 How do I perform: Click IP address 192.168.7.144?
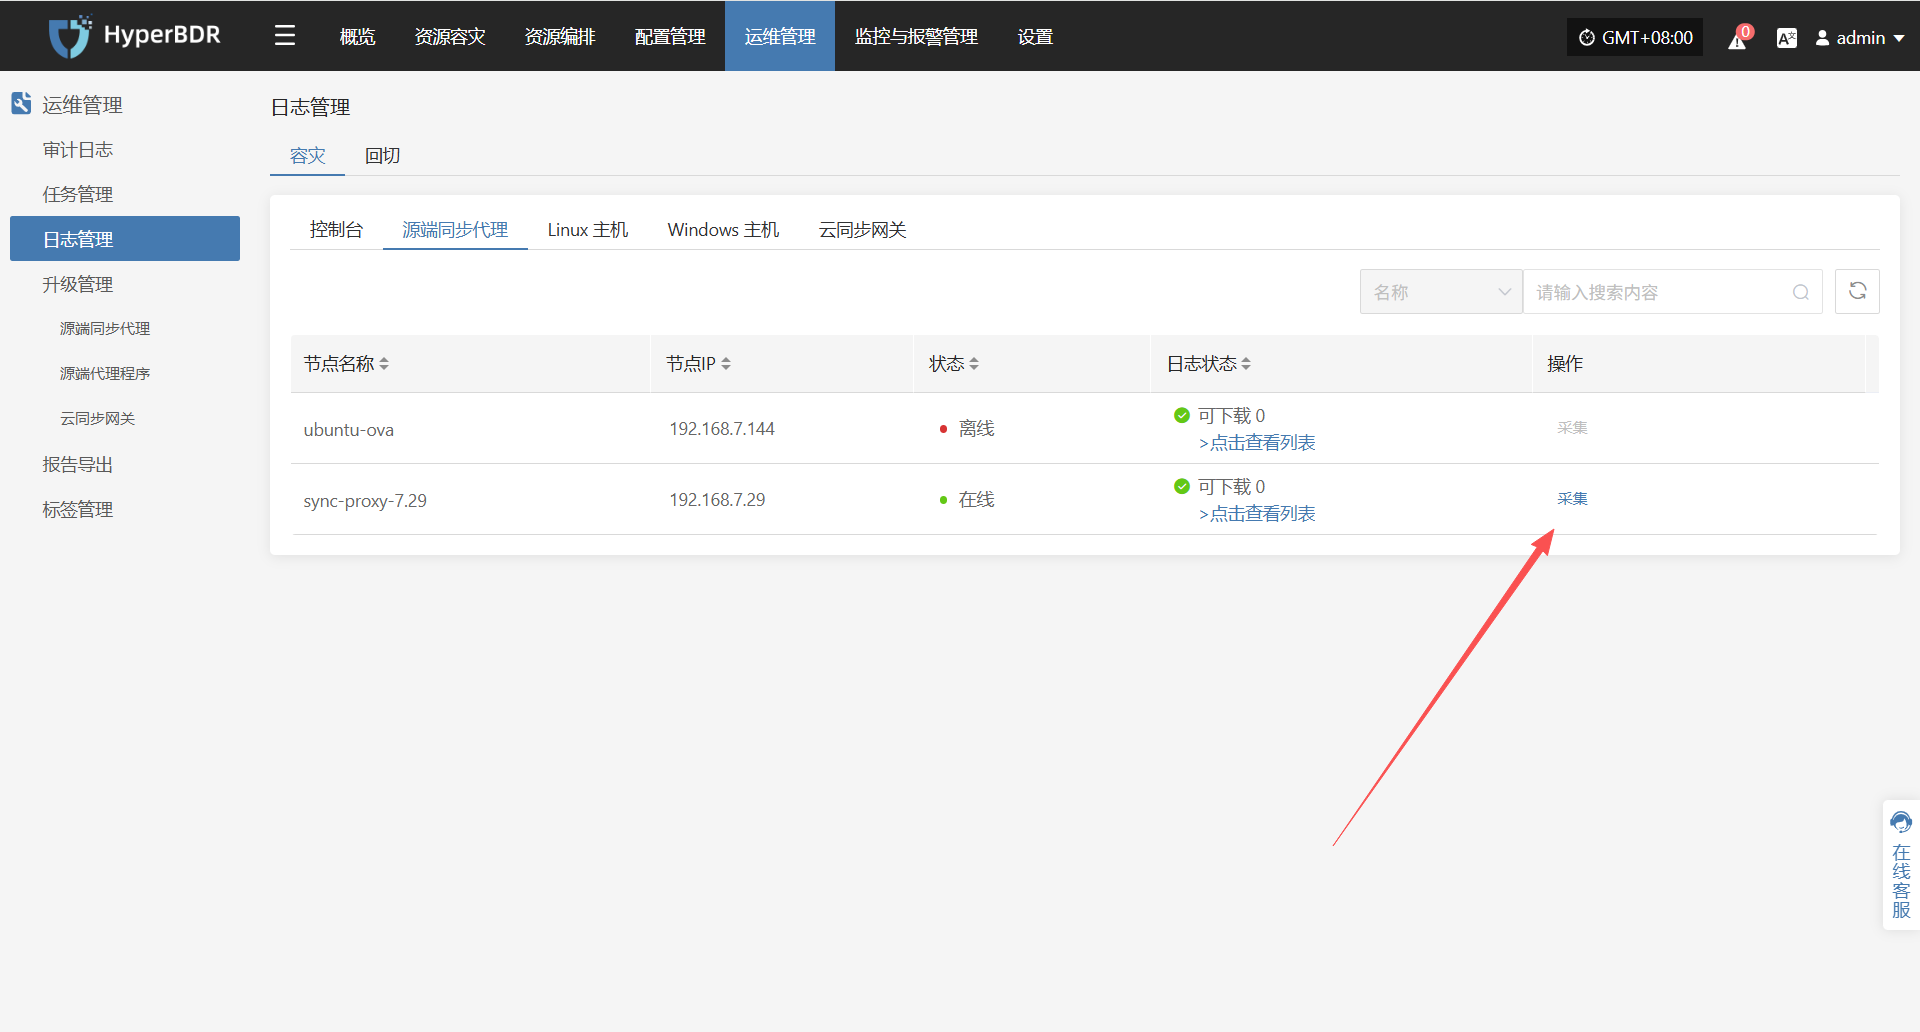[722, 429]
